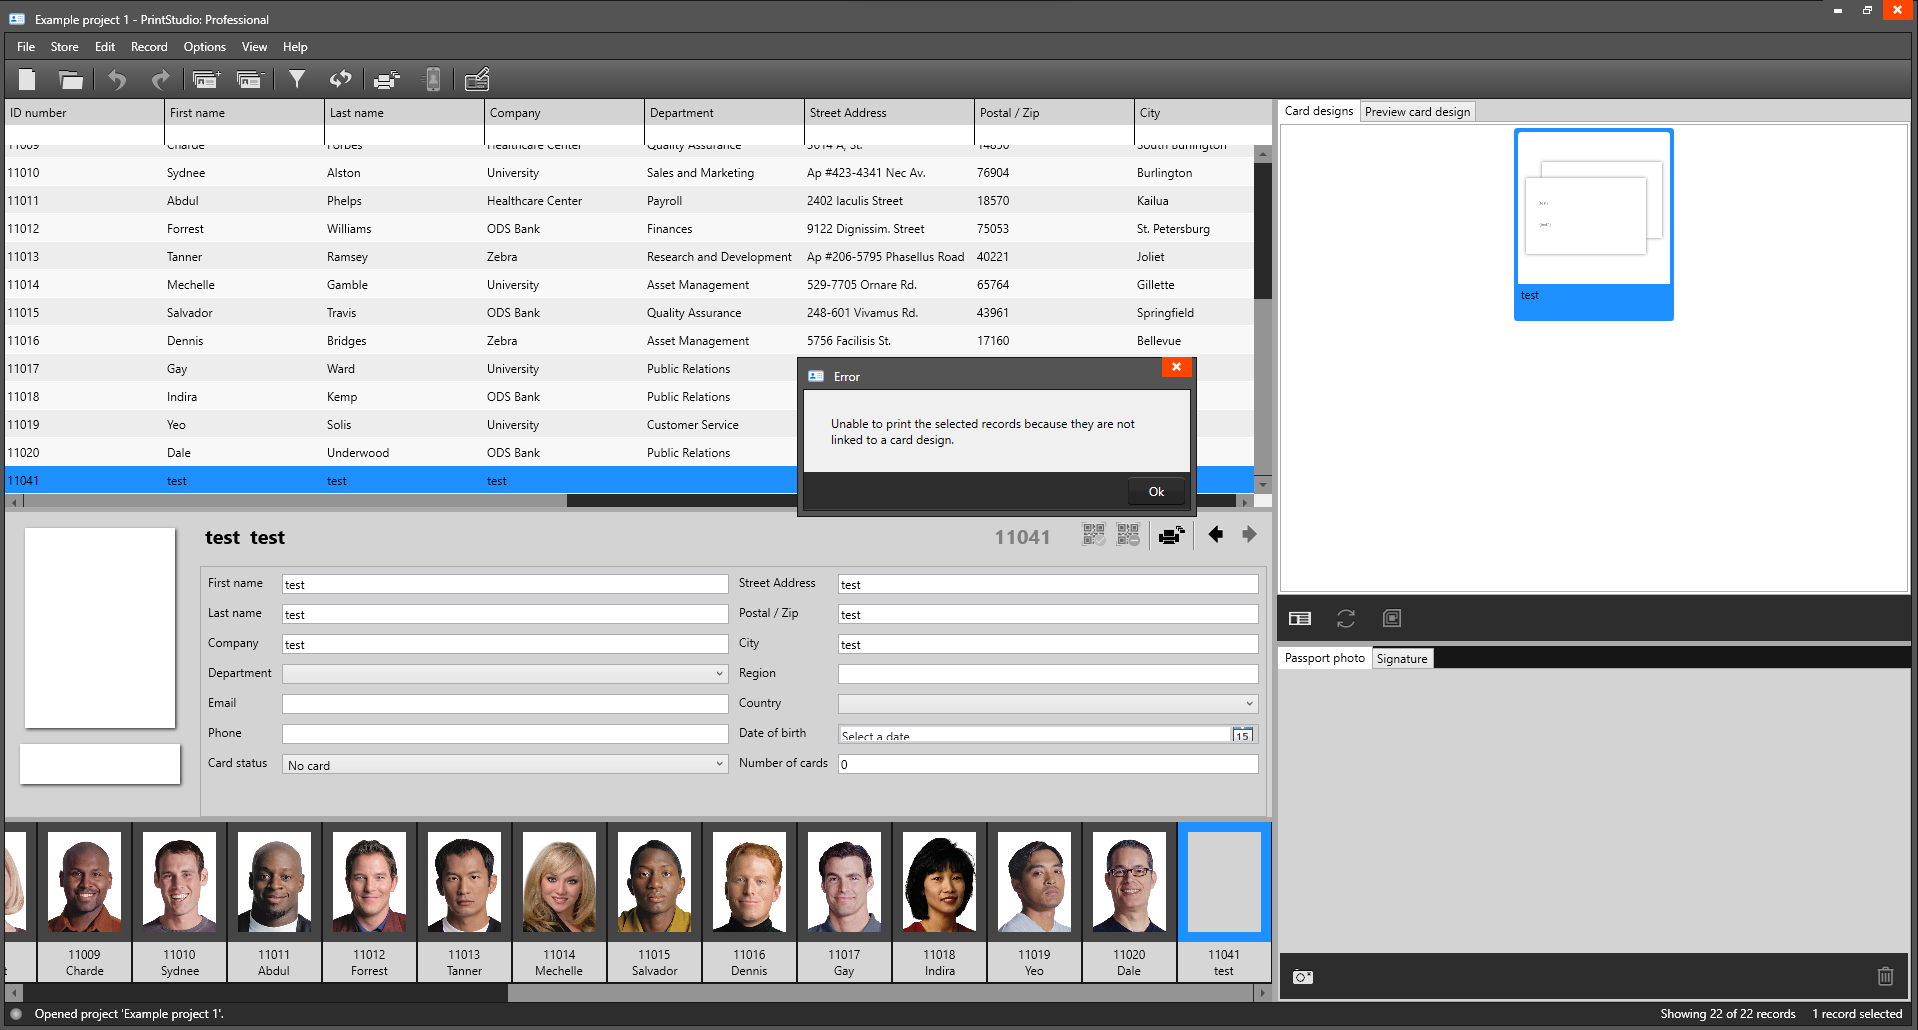Switch to the Preview card design tab
Viewport: 1918px width, 1030px height.
[1417, 111]
